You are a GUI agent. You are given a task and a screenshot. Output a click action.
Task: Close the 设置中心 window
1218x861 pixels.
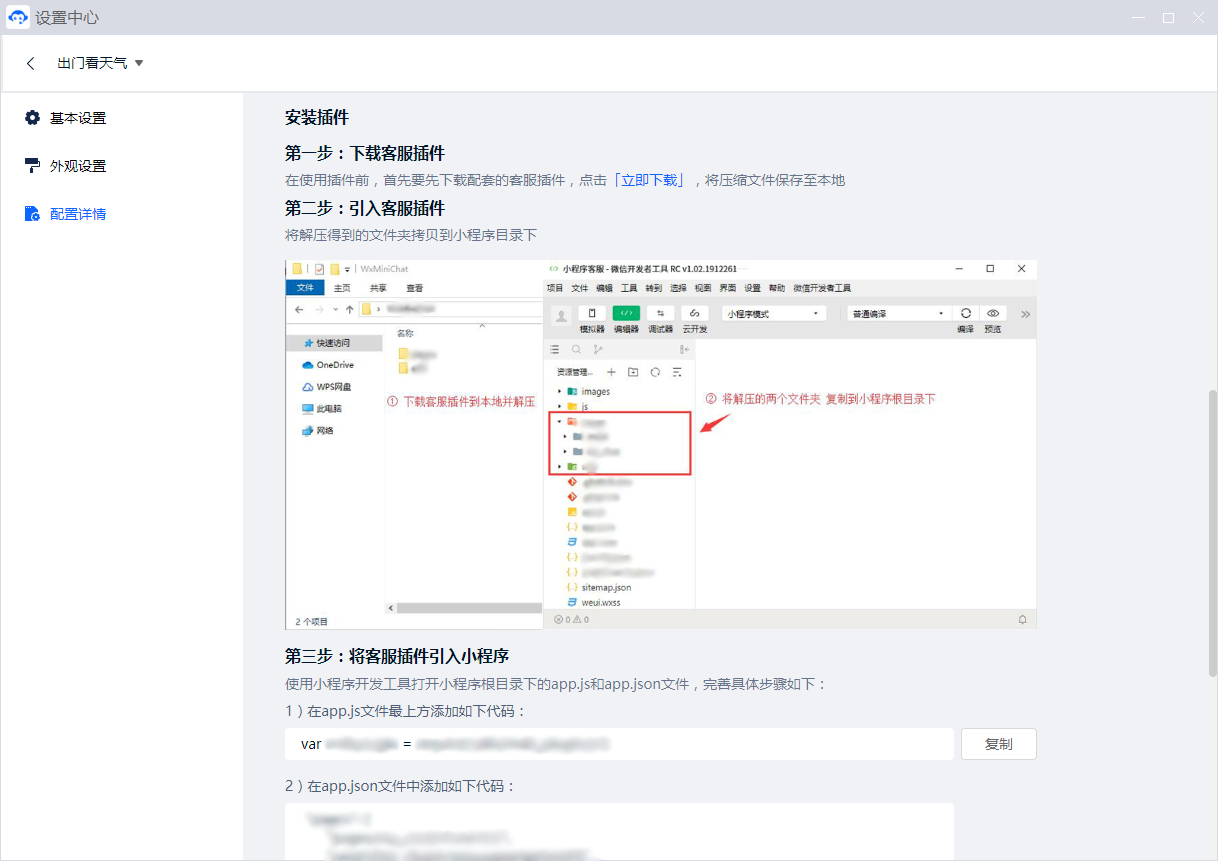point(1198,18)
